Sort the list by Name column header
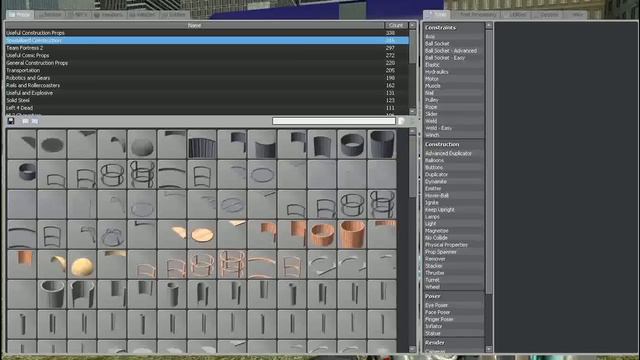 [x=194, y=25]
